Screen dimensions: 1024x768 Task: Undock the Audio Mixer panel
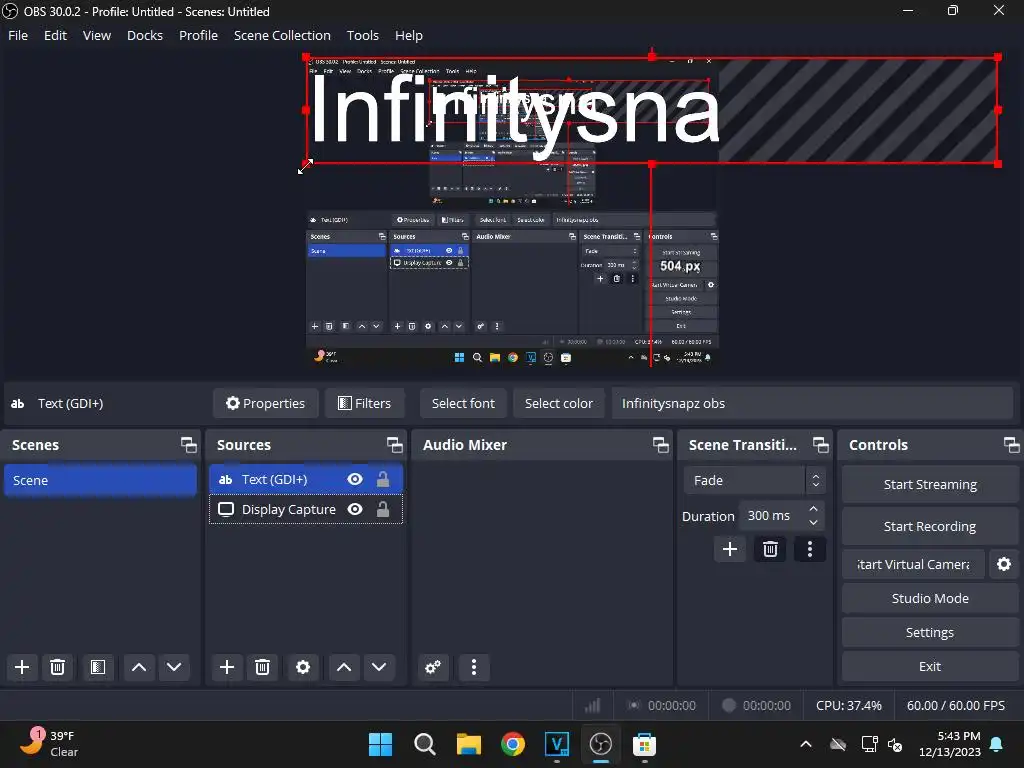660,445
